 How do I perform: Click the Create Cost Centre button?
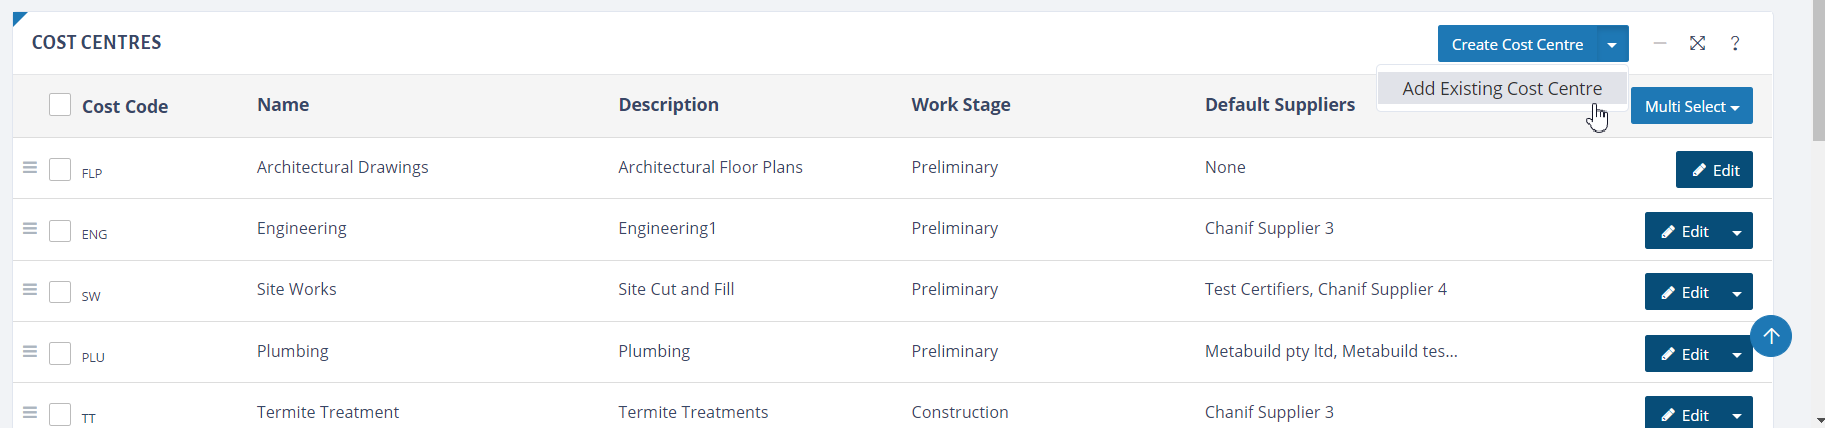[x=1517, y=44]
